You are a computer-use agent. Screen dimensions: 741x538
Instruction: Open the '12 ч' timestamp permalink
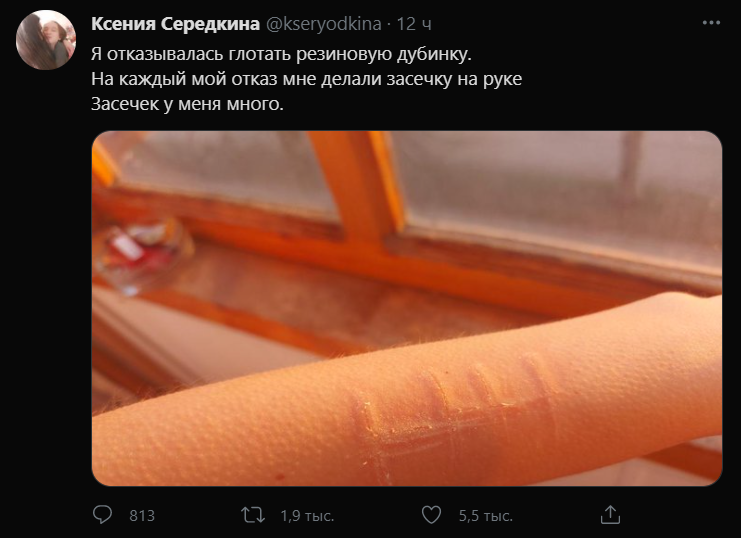(x=414, y=24)
